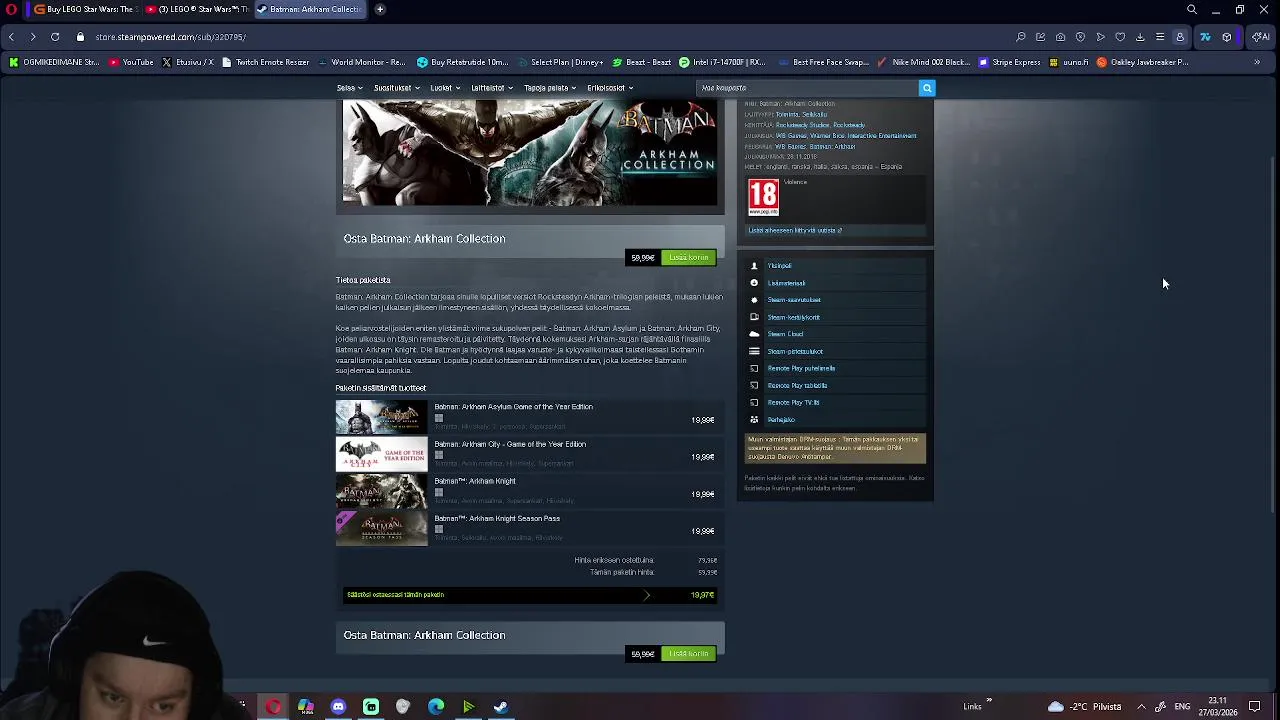Open the Stripe Express bookmark
Viewport: 1280px width, 720px height.
click(x=1010, y=62)
